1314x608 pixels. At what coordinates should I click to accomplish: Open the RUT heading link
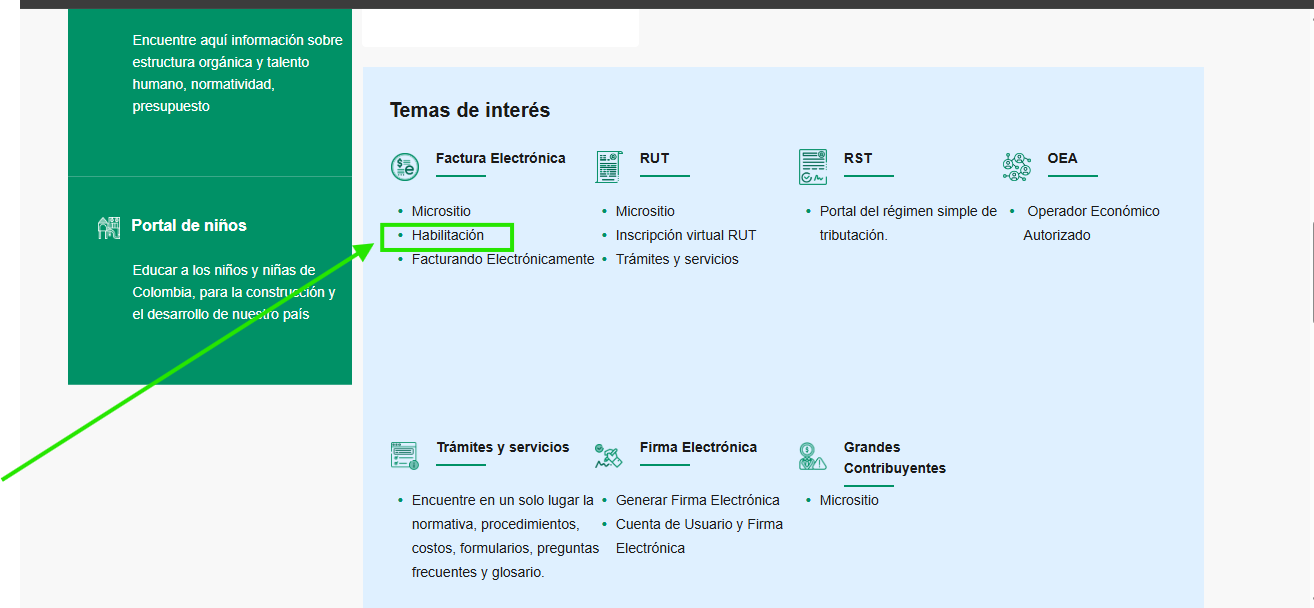pyautogui.click(x=655, y=158)
